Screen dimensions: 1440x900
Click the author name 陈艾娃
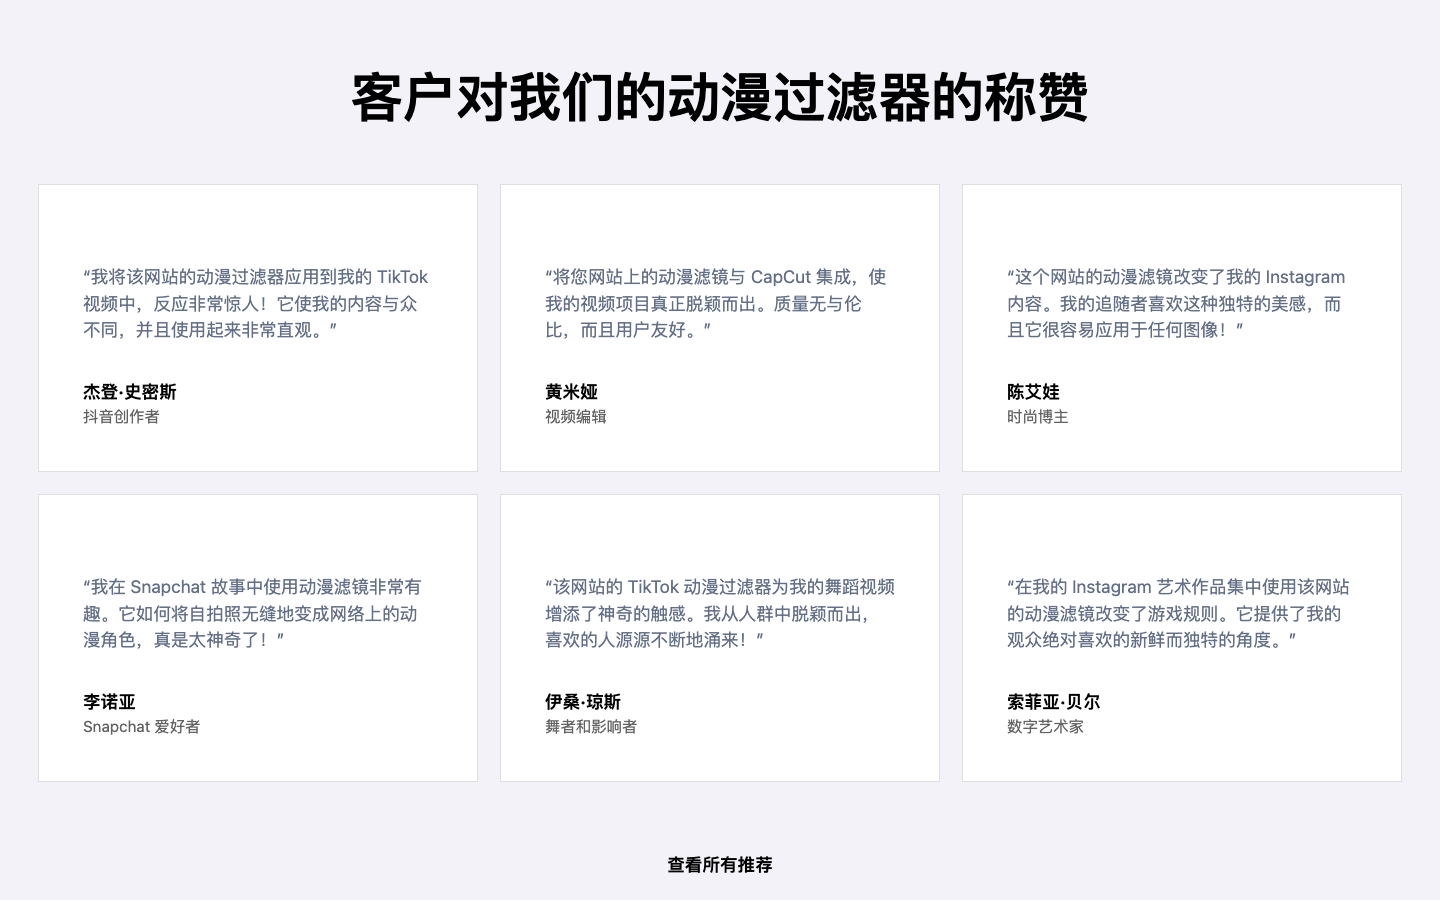(x=1033, y=392)
